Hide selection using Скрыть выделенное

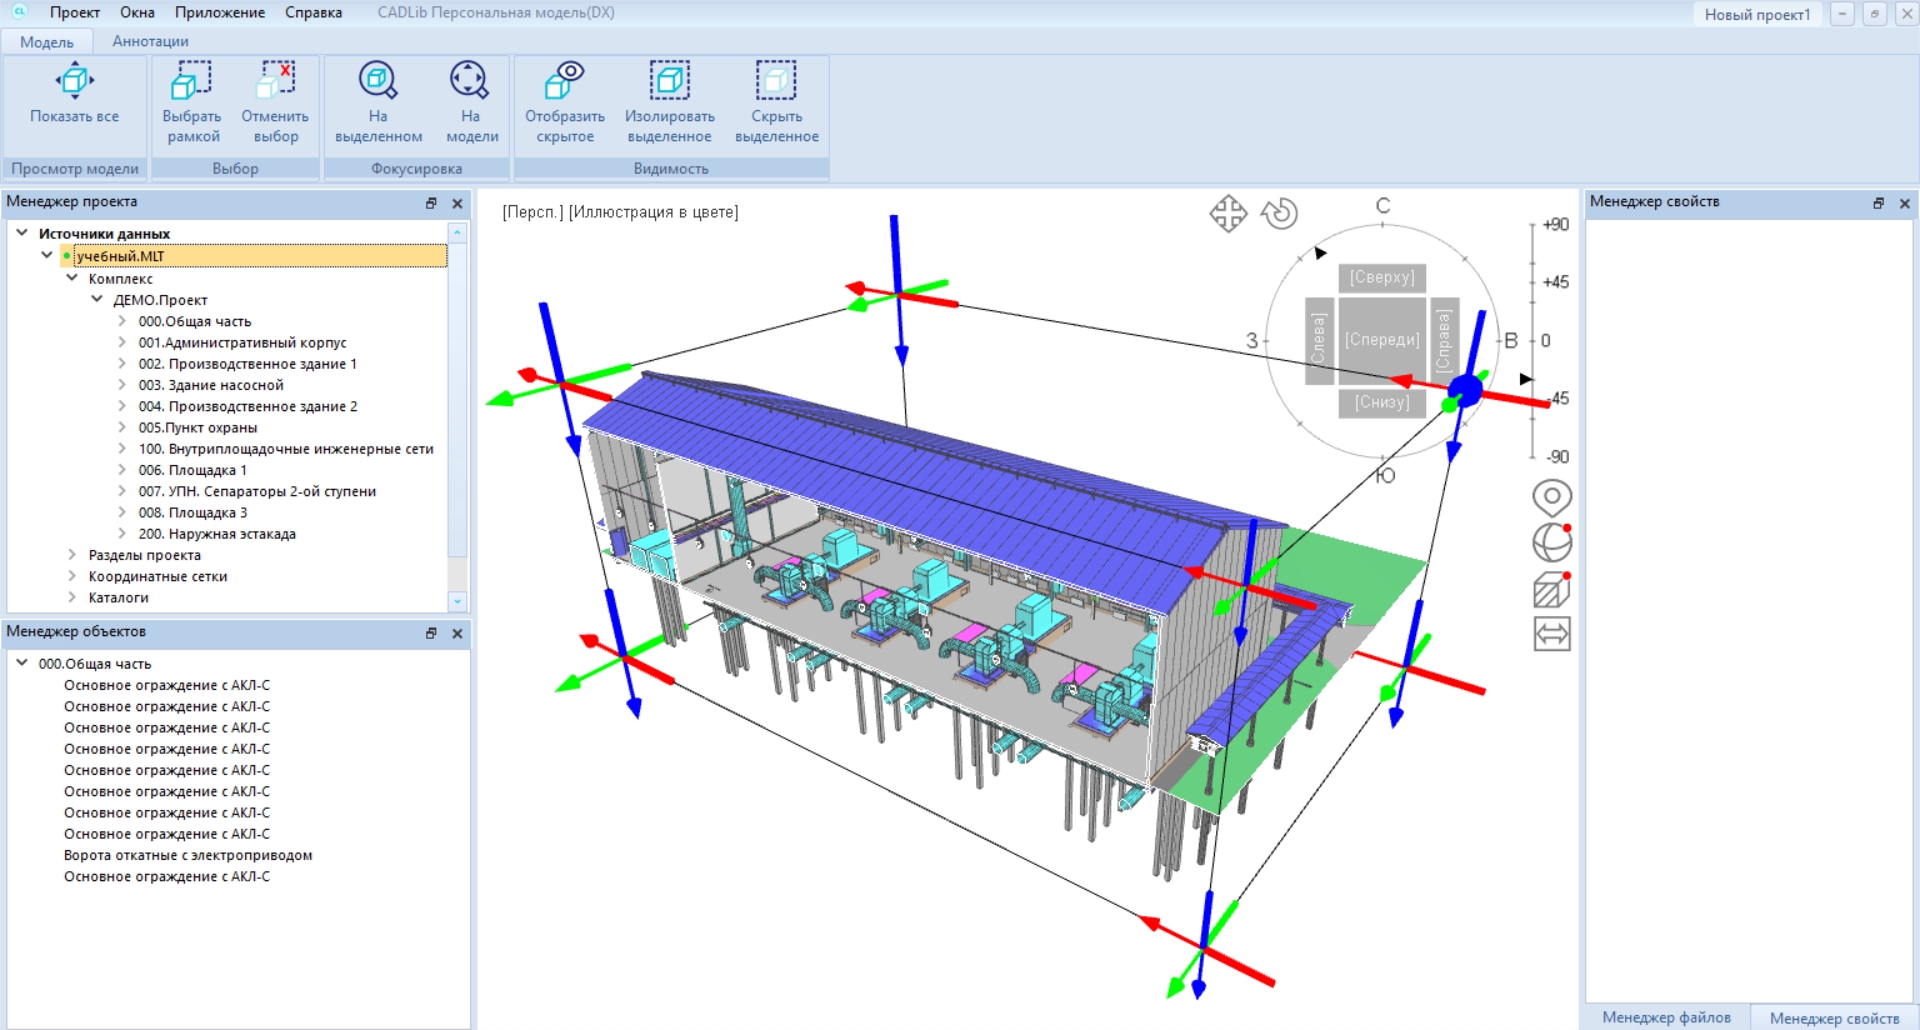click(776, 81)
